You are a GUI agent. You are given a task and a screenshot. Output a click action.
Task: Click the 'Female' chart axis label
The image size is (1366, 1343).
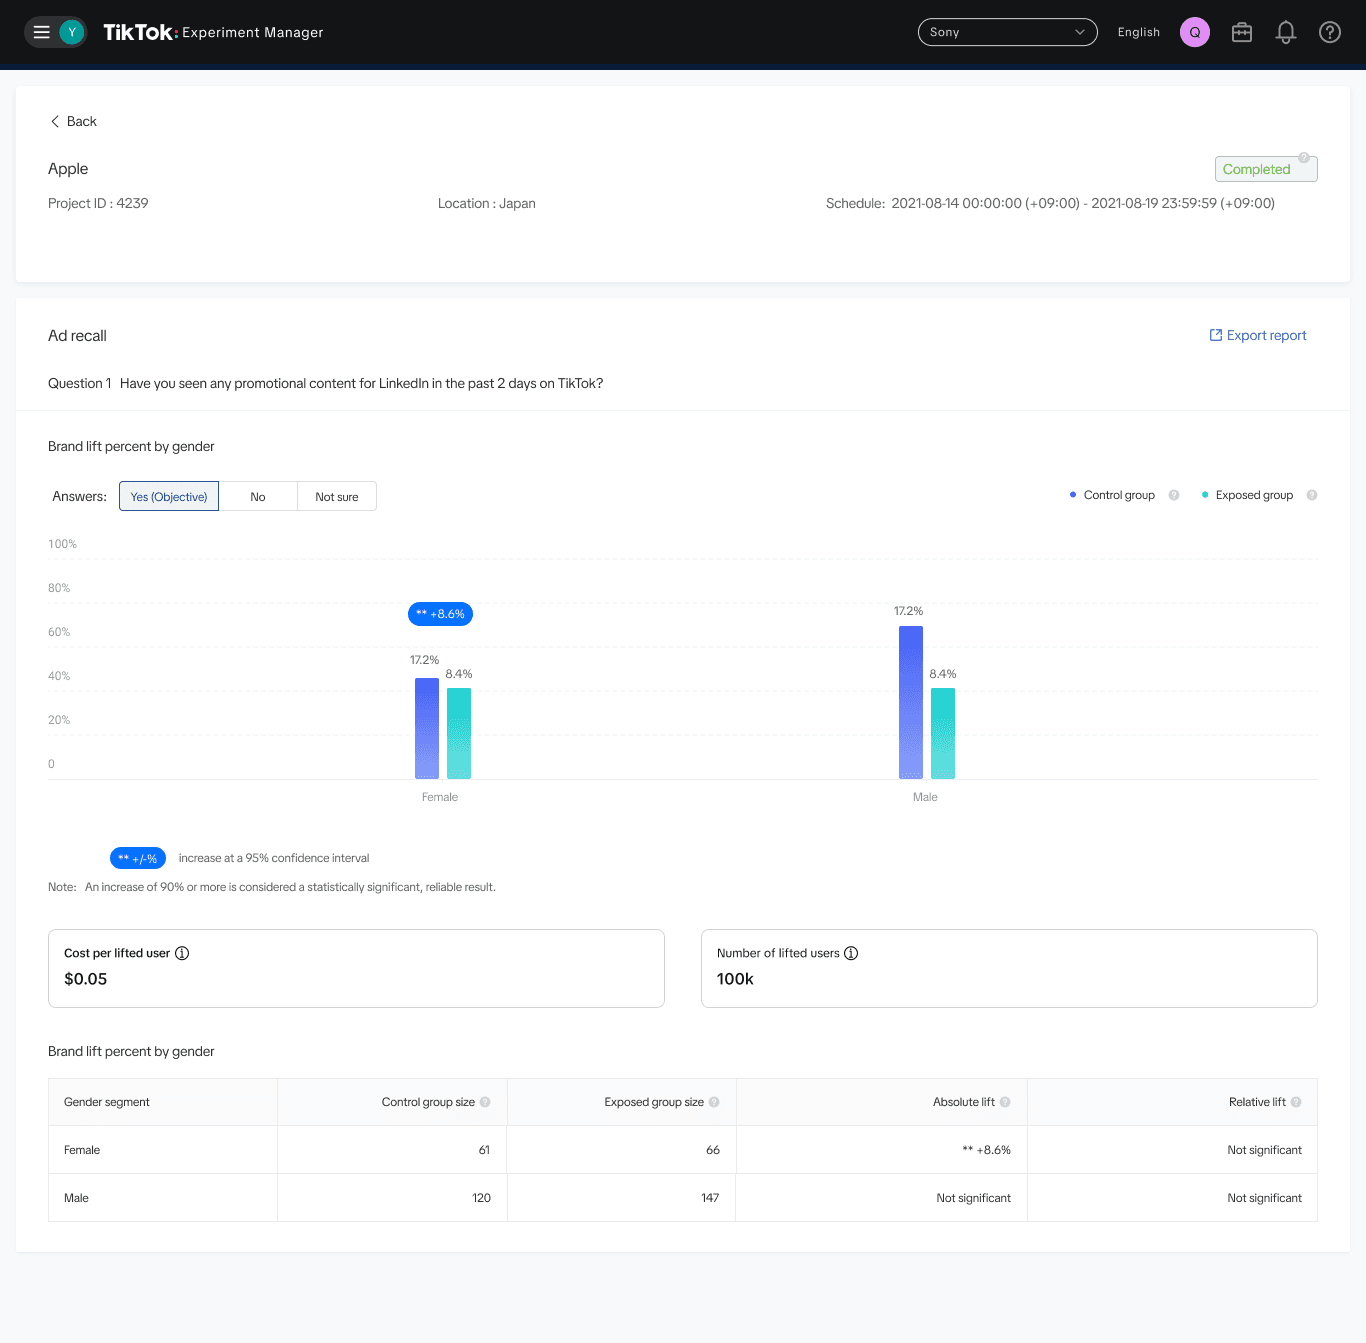[x=440, y=797]
